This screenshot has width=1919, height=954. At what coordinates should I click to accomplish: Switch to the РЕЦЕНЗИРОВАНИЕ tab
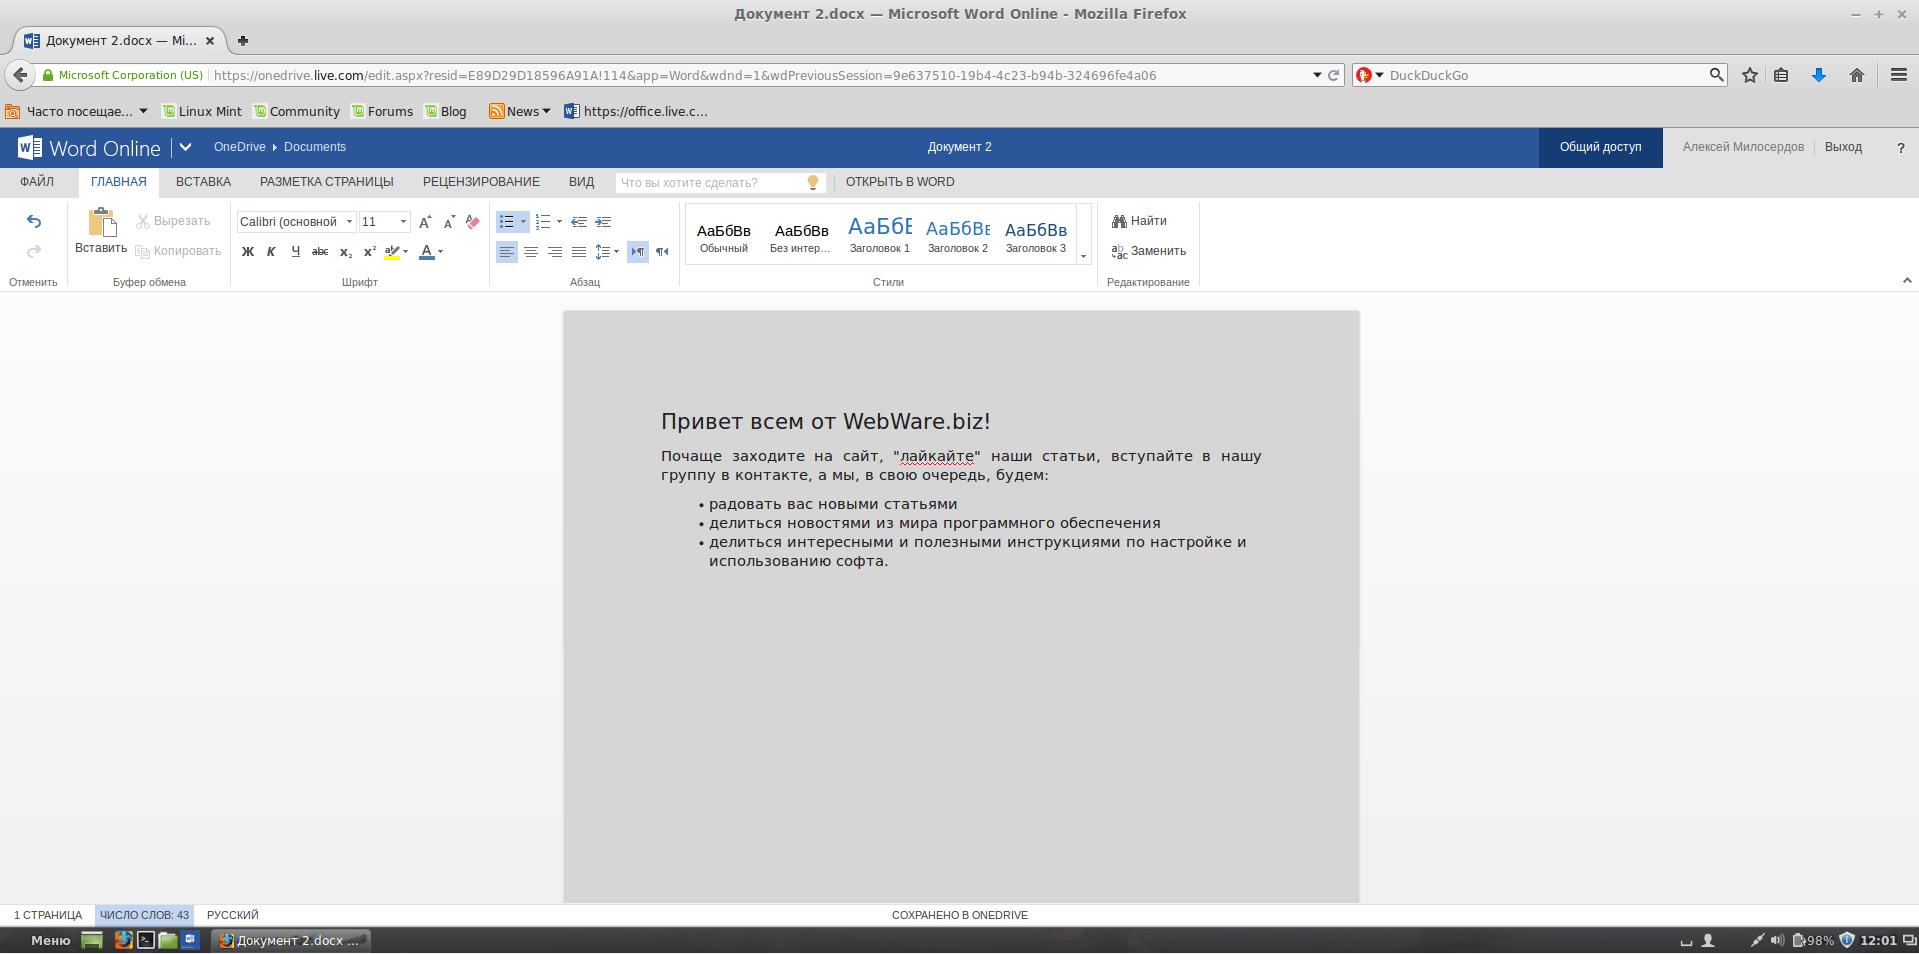point(481,182)
